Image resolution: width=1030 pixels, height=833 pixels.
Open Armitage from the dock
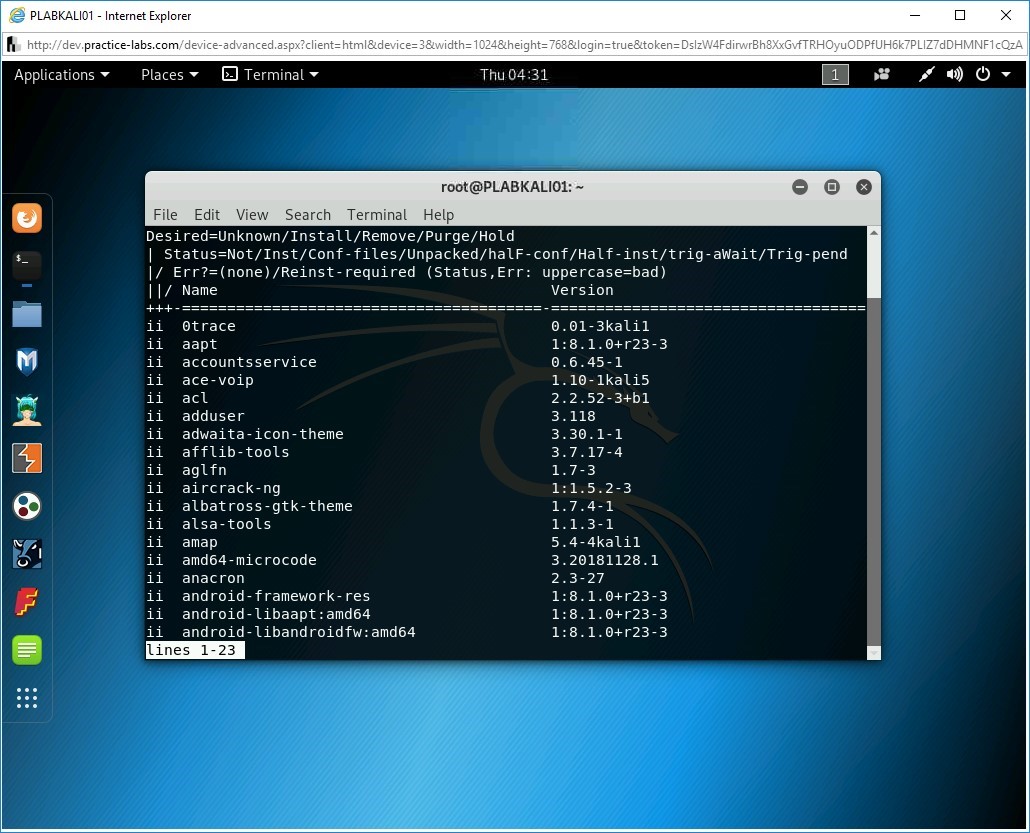[27, 409]
